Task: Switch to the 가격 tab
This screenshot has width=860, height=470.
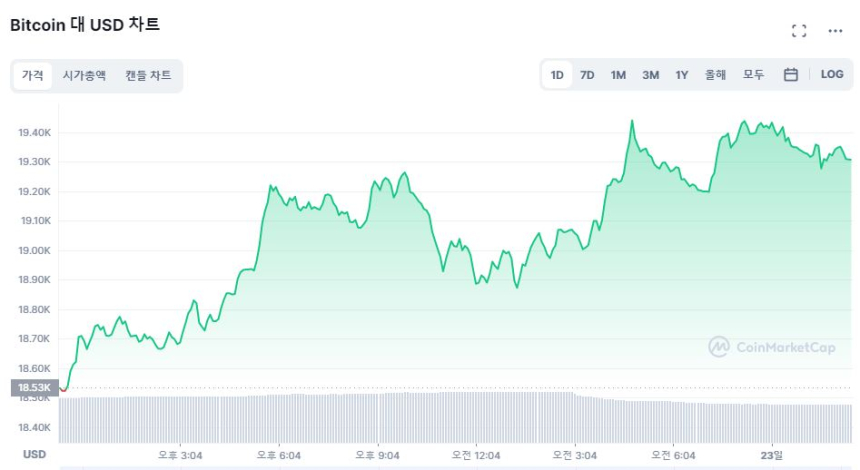Action: click(33, 75)
